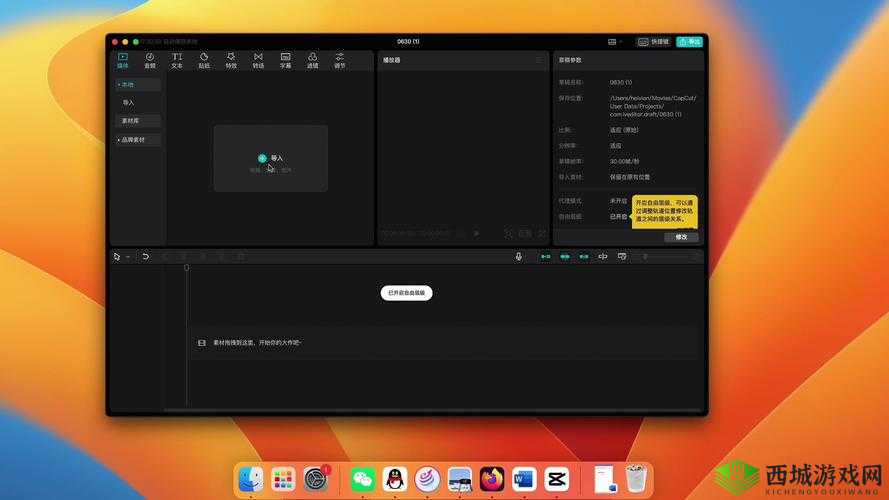Click the player play button

click(476, 234)
